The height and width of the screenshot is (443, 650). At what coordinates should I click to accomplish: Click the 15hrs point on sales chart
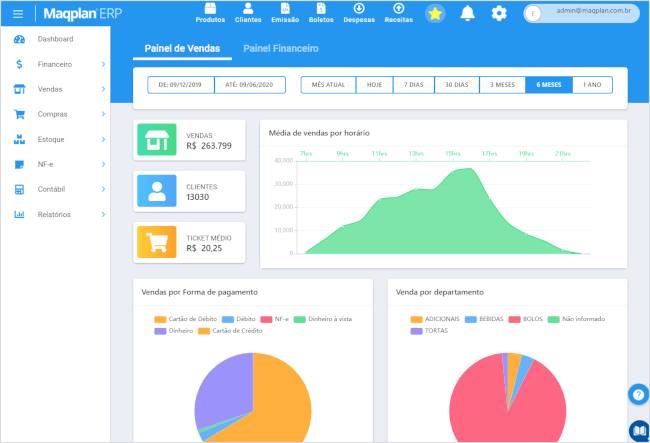pos(453,171)
